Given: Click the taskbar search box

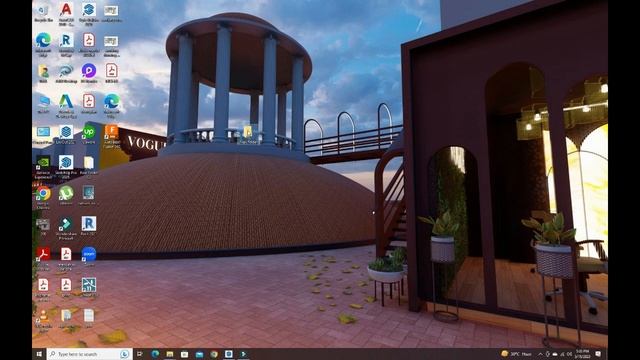Looking at the screenshot, I should click(x=89, y=354).
